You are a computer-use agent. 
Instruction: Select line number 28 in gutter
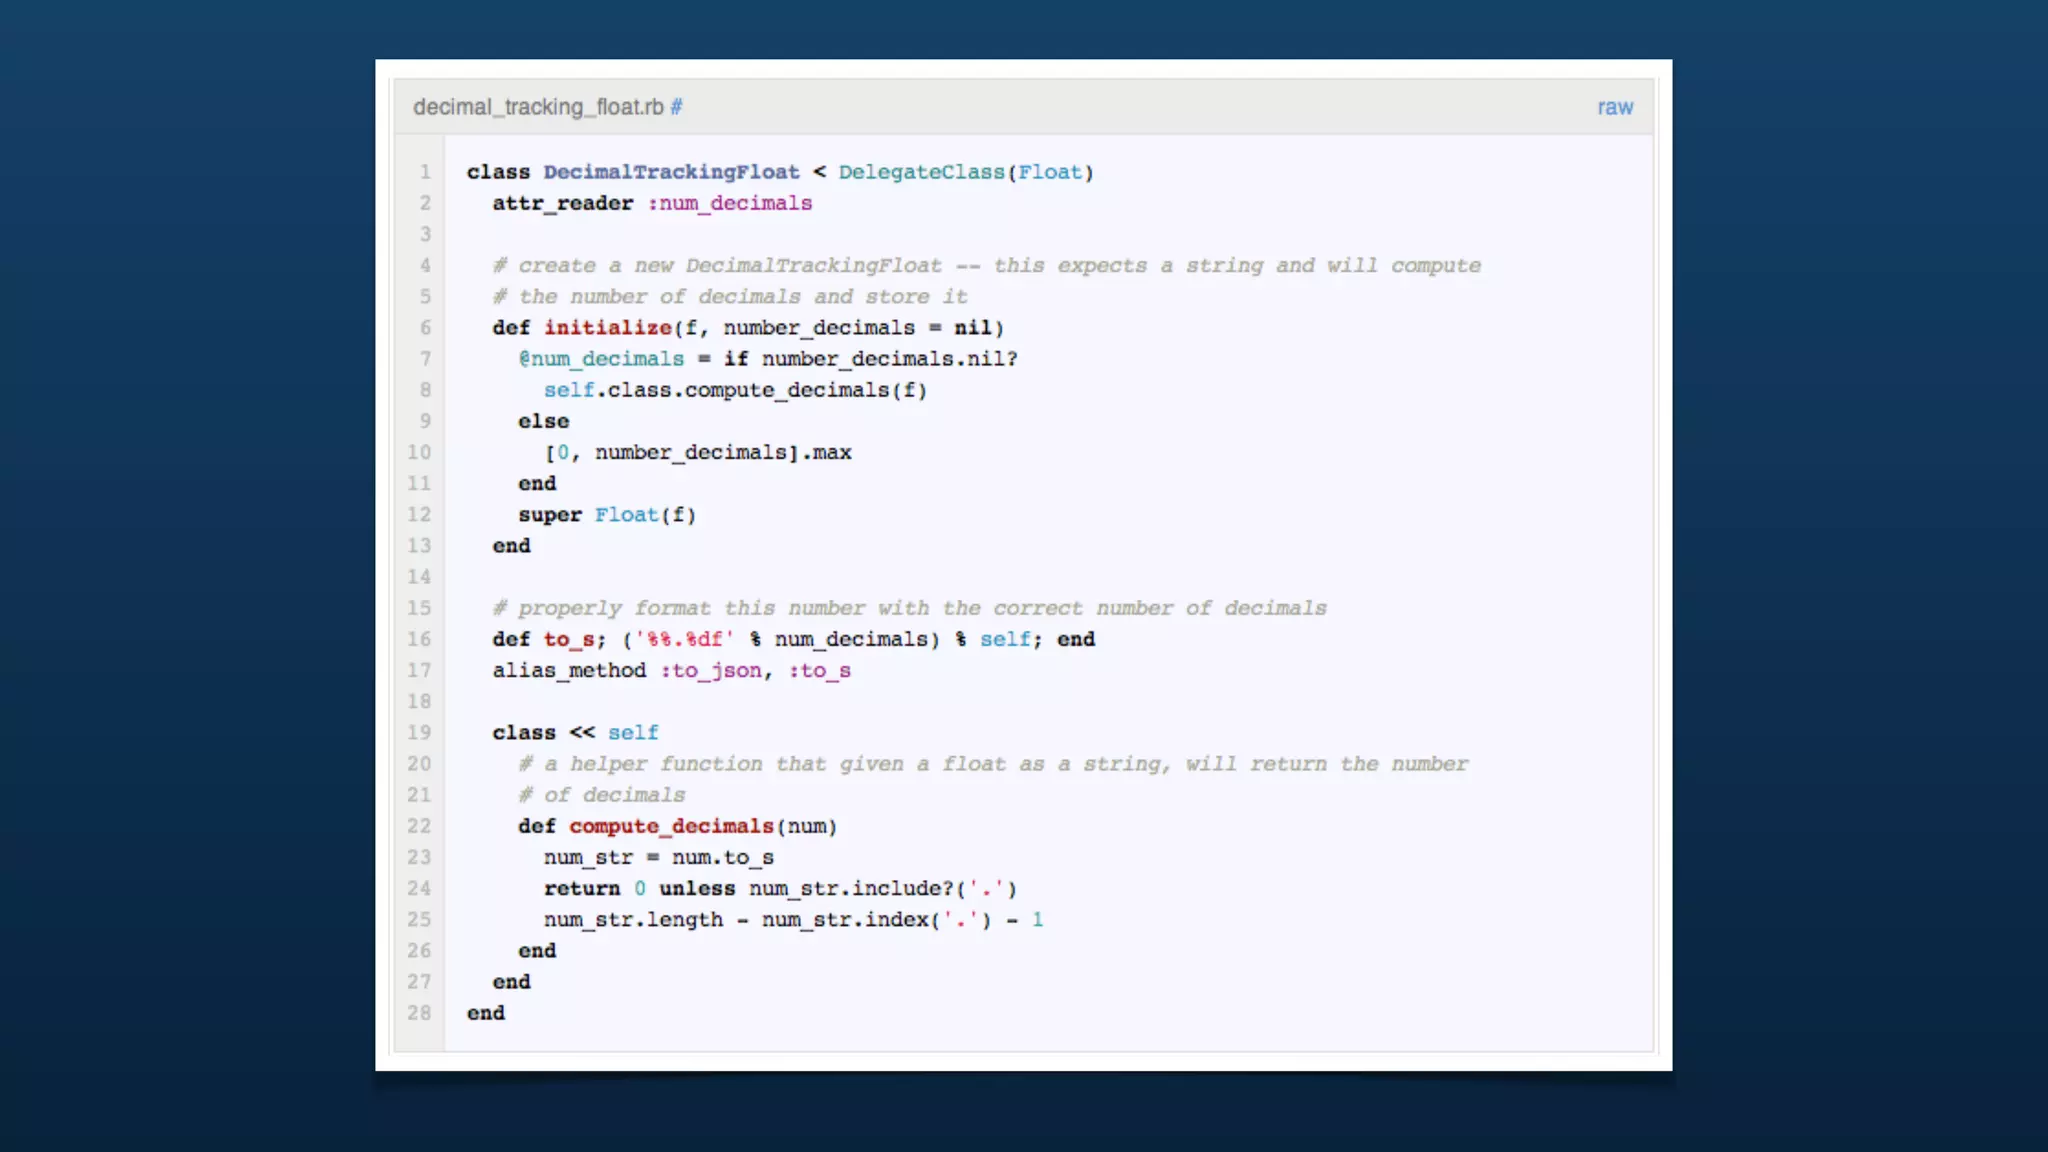tap(419, 1013)
